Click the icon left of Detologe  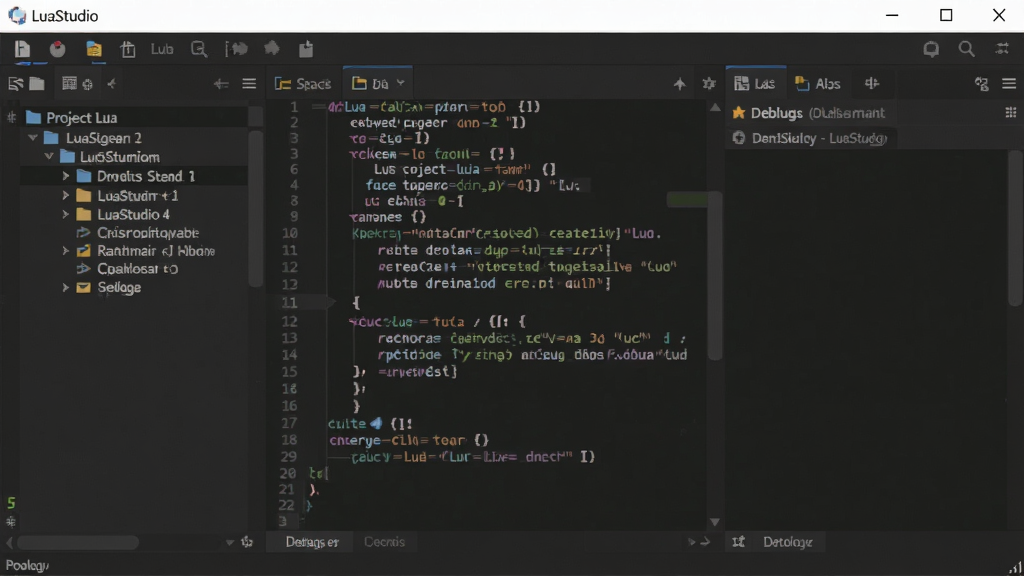(739, 542)
